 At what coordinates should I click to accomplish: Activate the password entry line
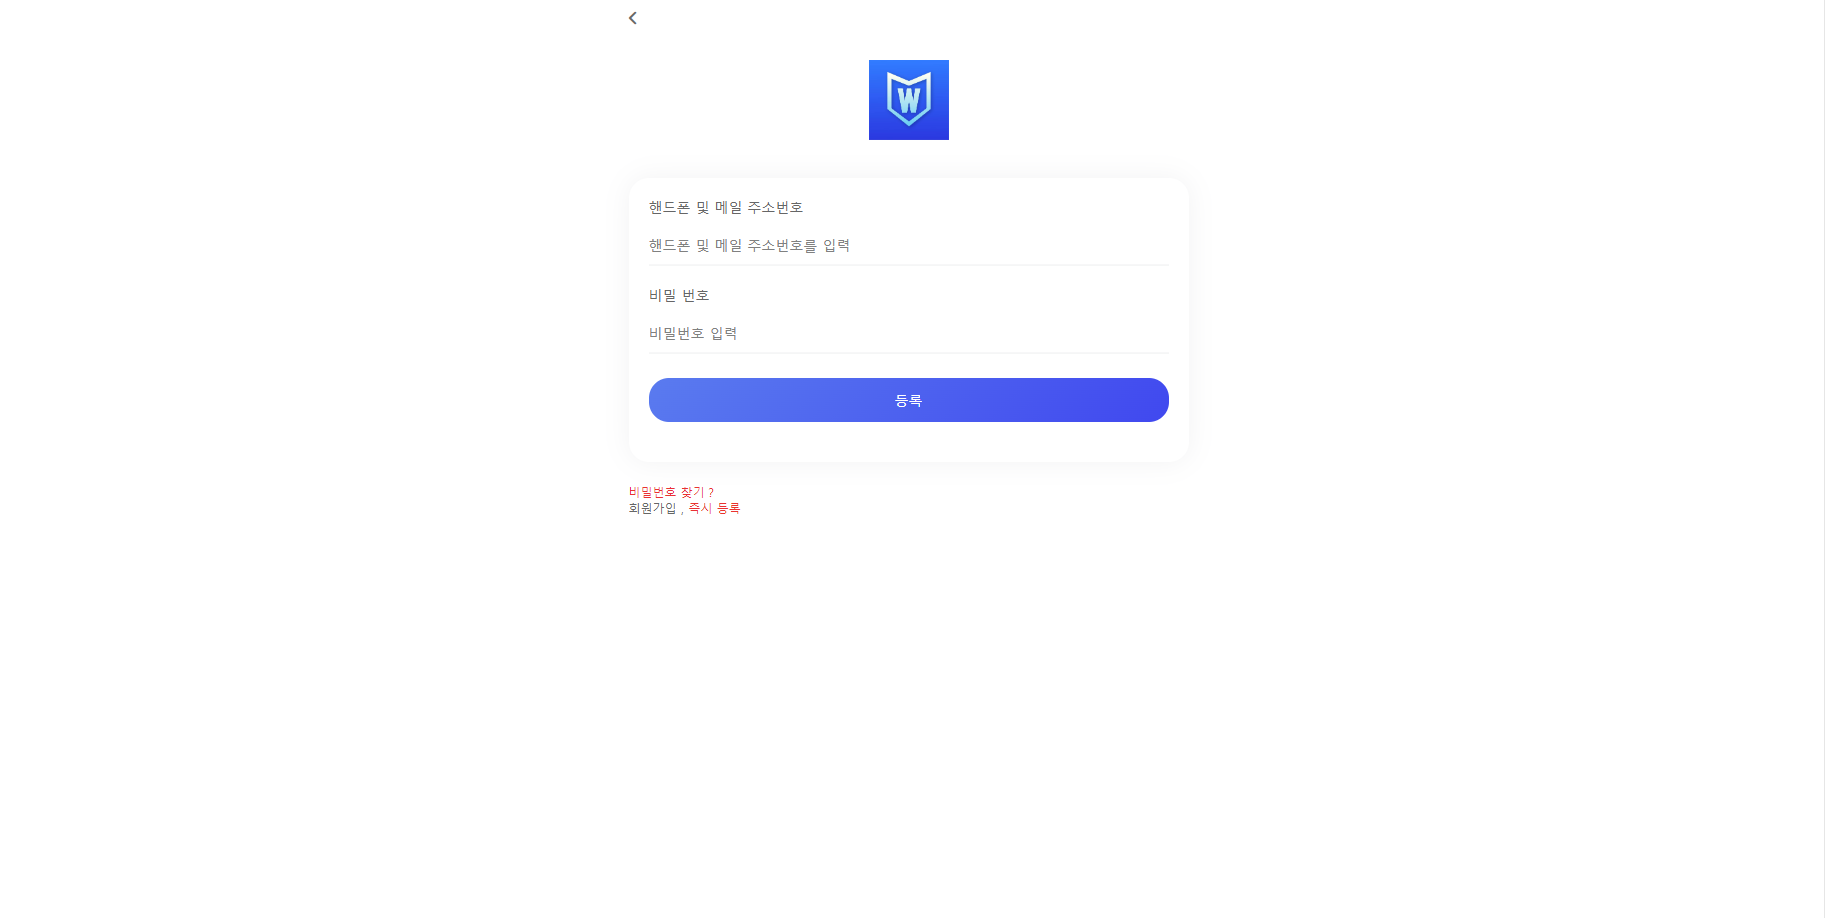pyautogui.click(x=908, y=333)
